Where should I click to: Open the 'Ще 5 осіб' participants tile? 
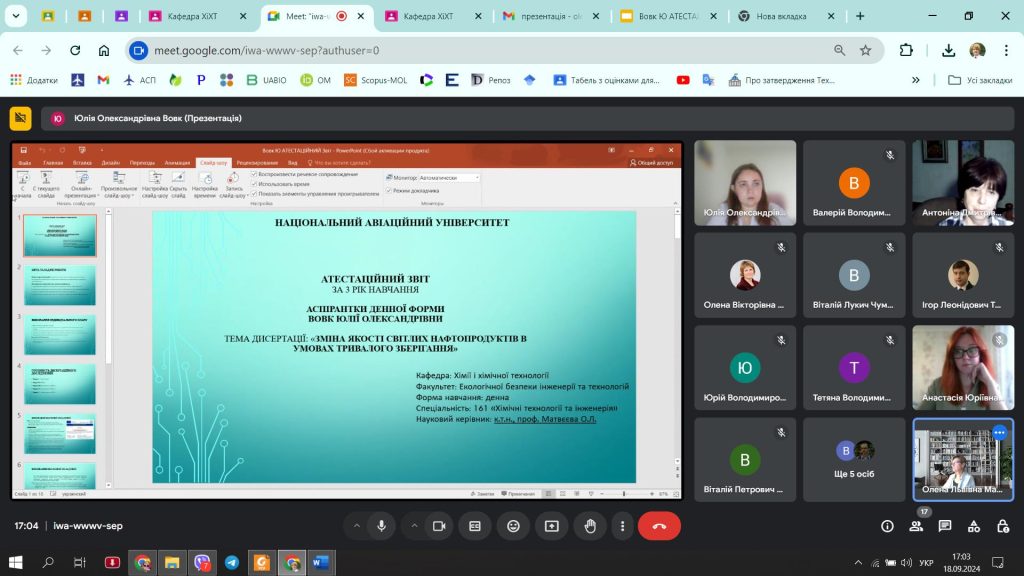854,459
